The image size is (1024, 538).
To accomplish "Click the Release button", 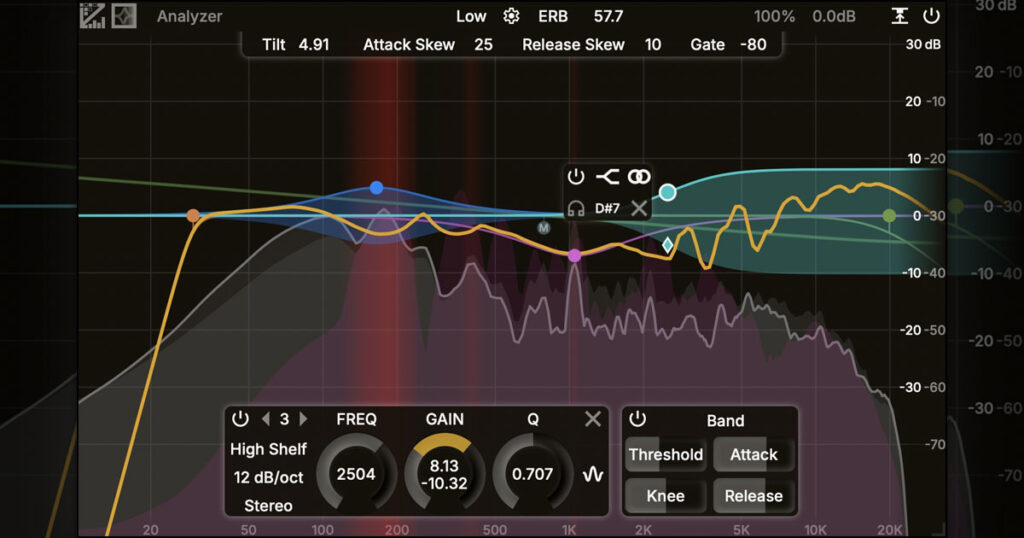I will point(754,496).
